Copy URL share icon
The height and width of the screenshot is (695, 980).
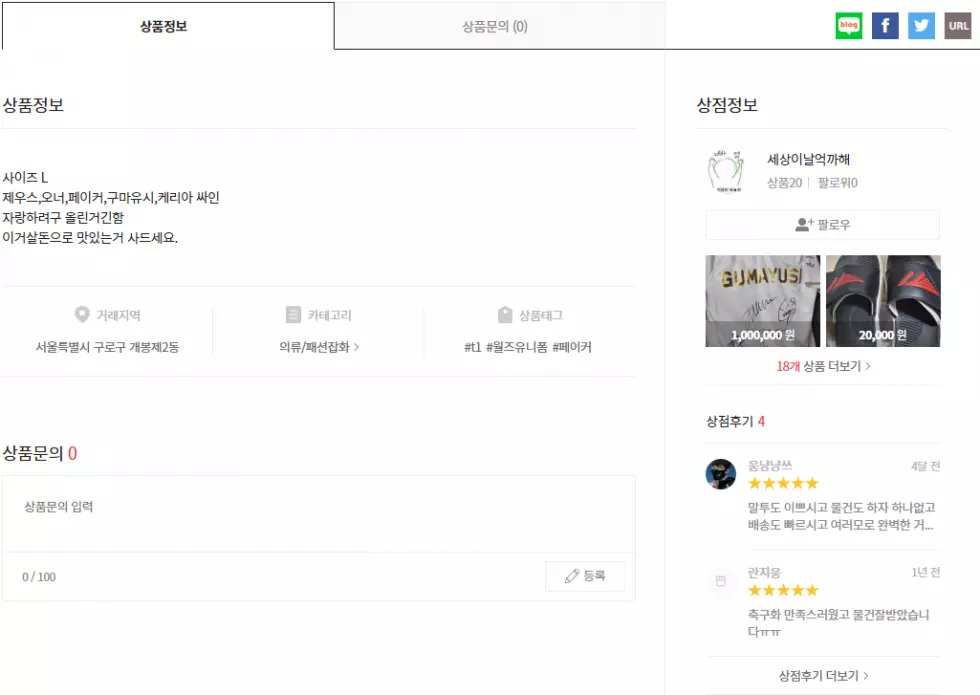pos(958,26)
